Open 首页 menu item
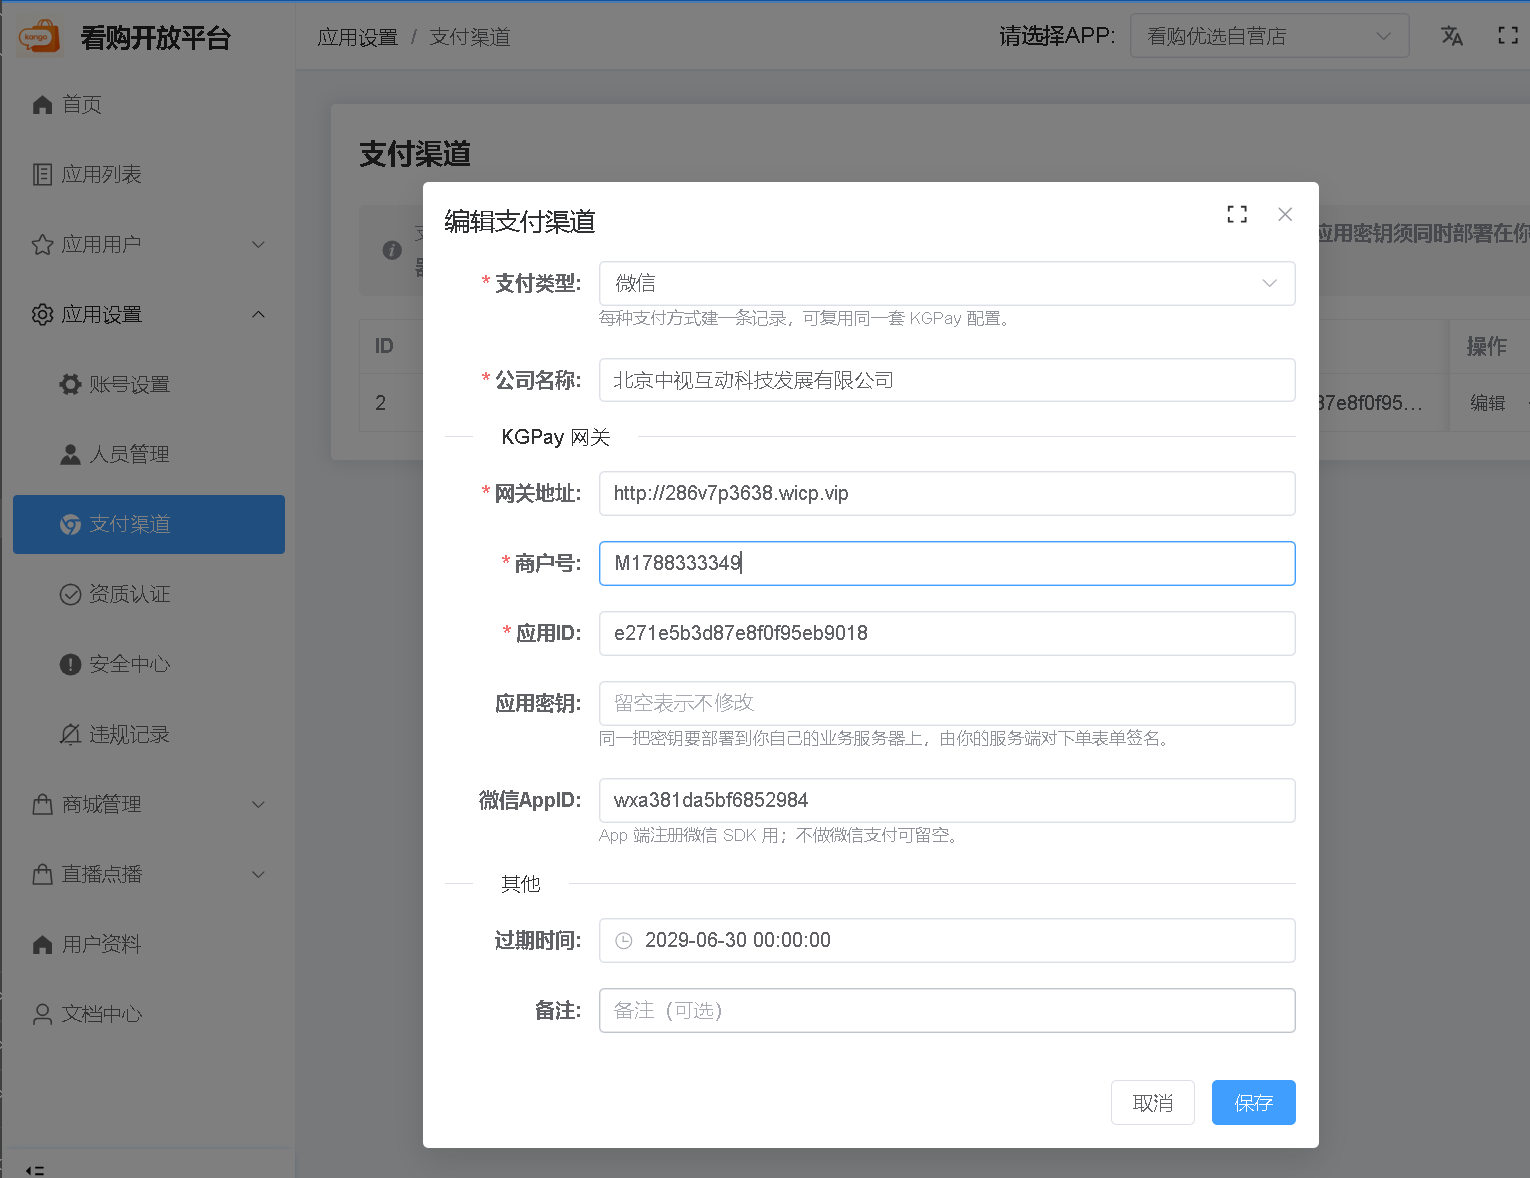 [148, 104]
